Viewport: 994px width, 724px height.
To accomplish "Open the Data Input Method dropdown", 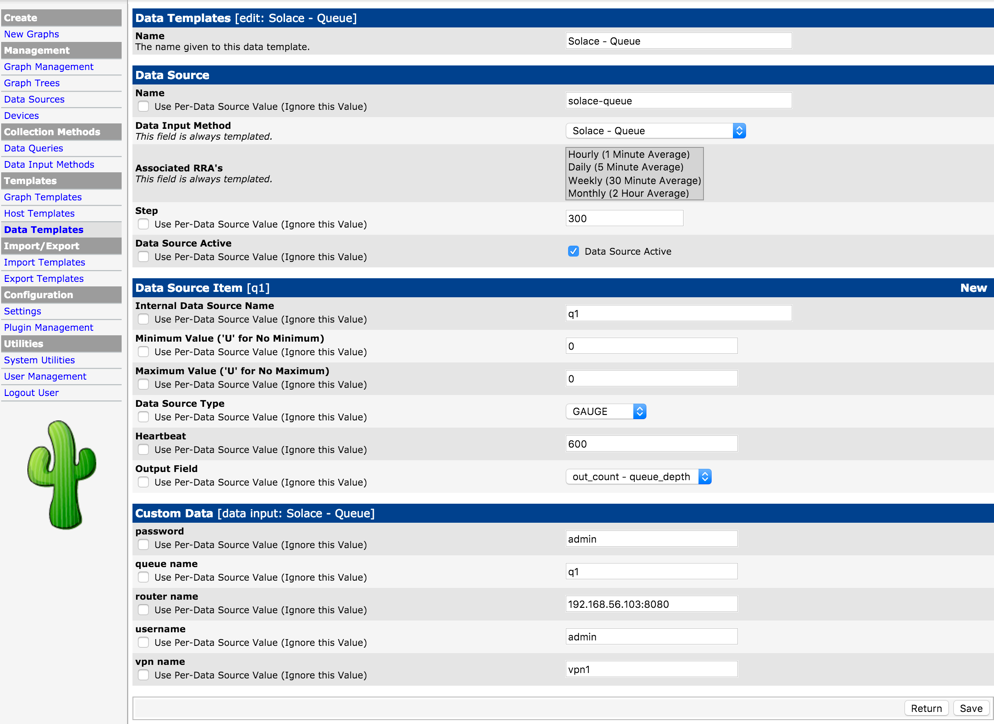I will [655, 131].
